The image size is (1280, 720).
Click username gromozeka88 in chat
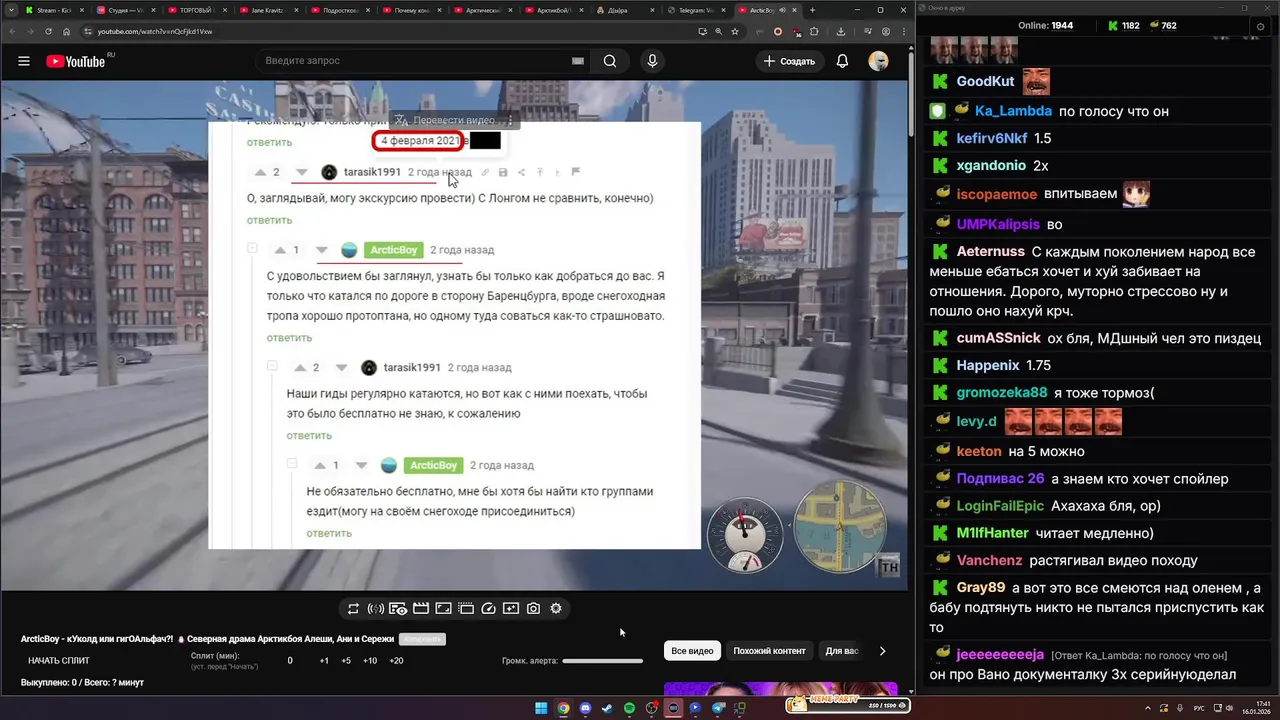(x=1002, y=393)
